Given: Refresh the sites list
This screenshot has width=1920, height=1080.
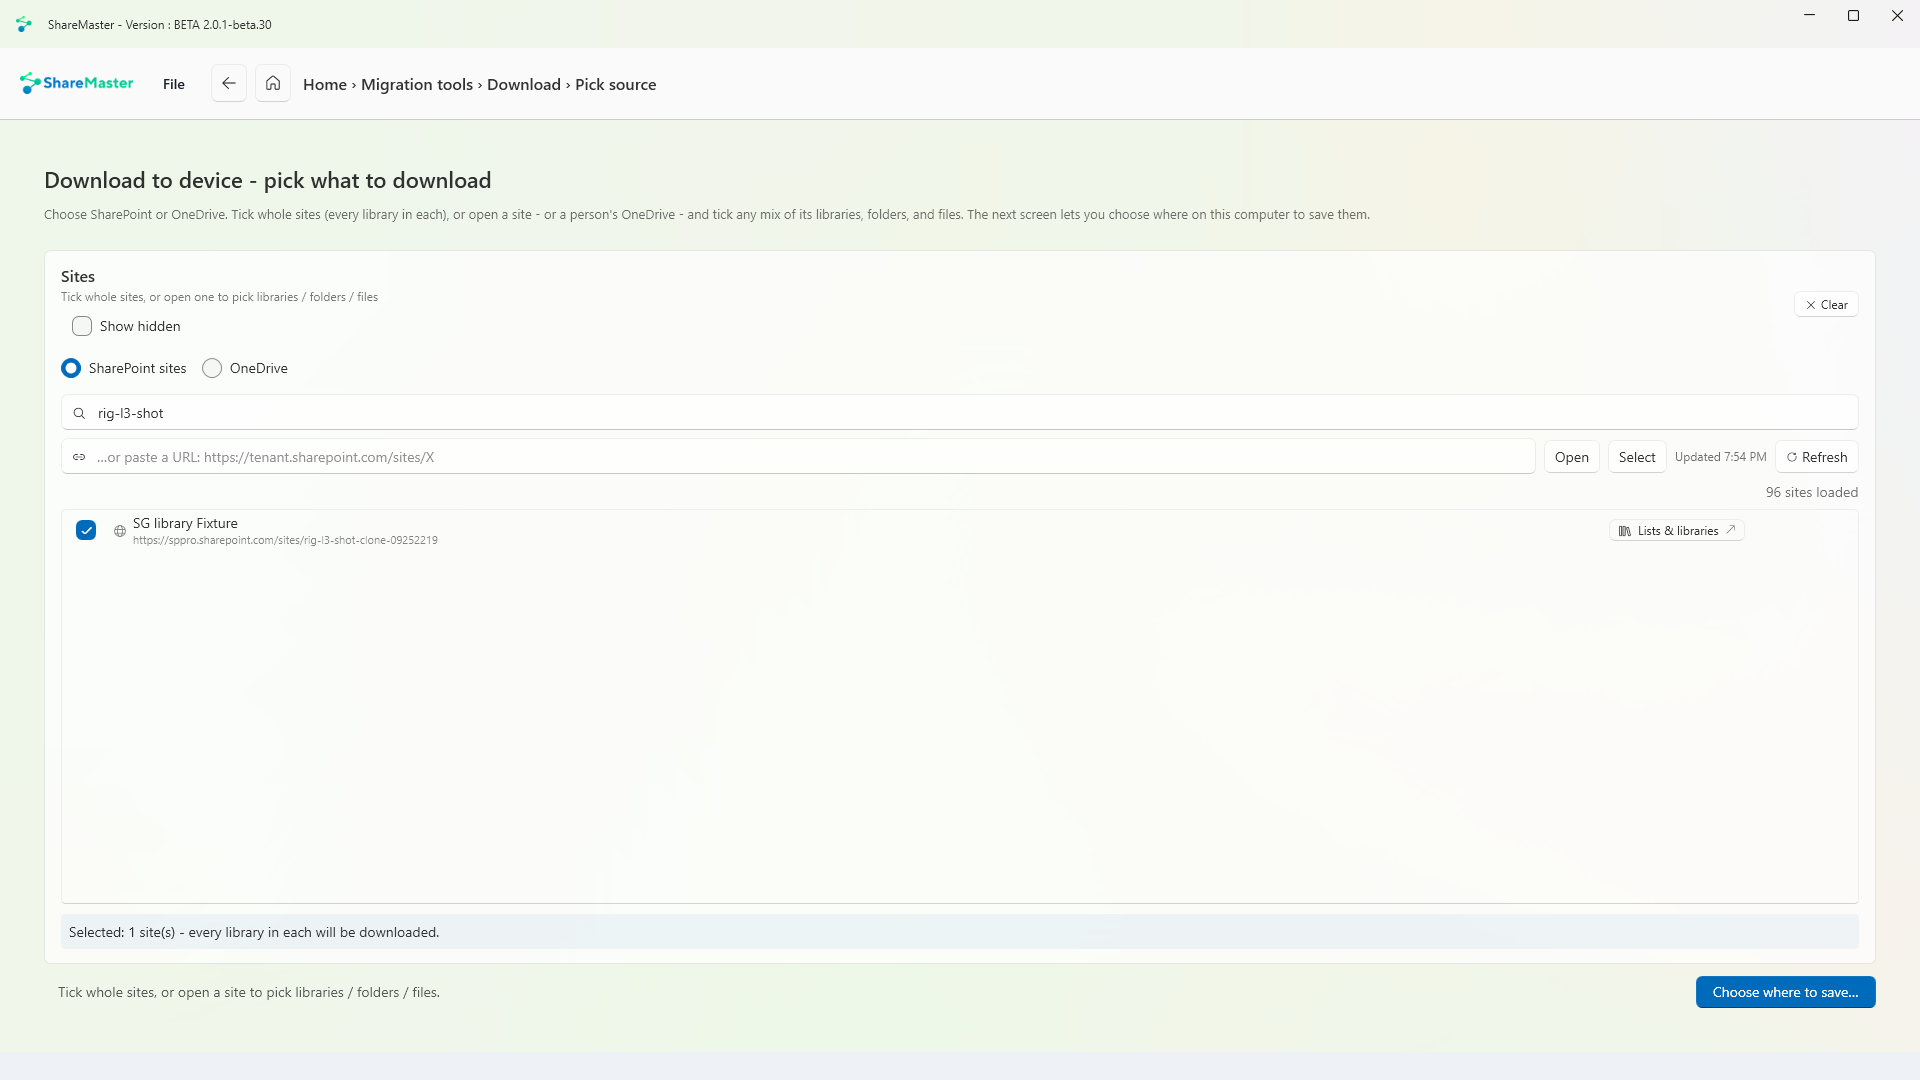Looking at the screenshot, I should click(1816, 457).
